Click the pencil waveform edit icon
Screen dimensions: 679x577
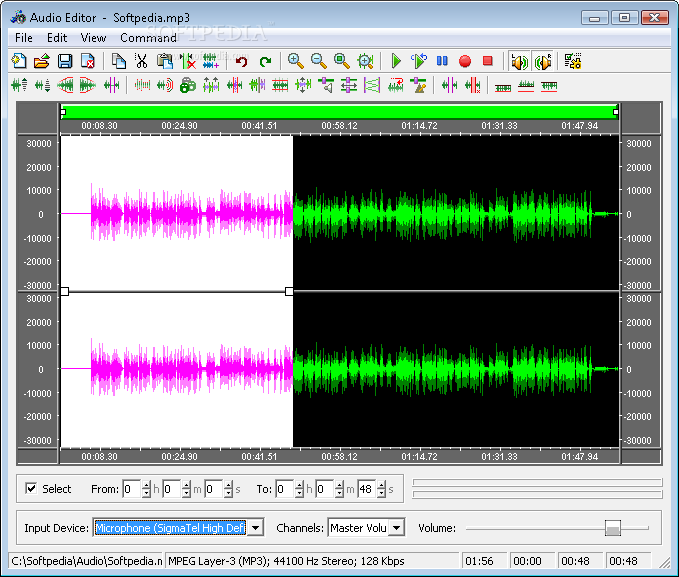click(x=419, y=85)
